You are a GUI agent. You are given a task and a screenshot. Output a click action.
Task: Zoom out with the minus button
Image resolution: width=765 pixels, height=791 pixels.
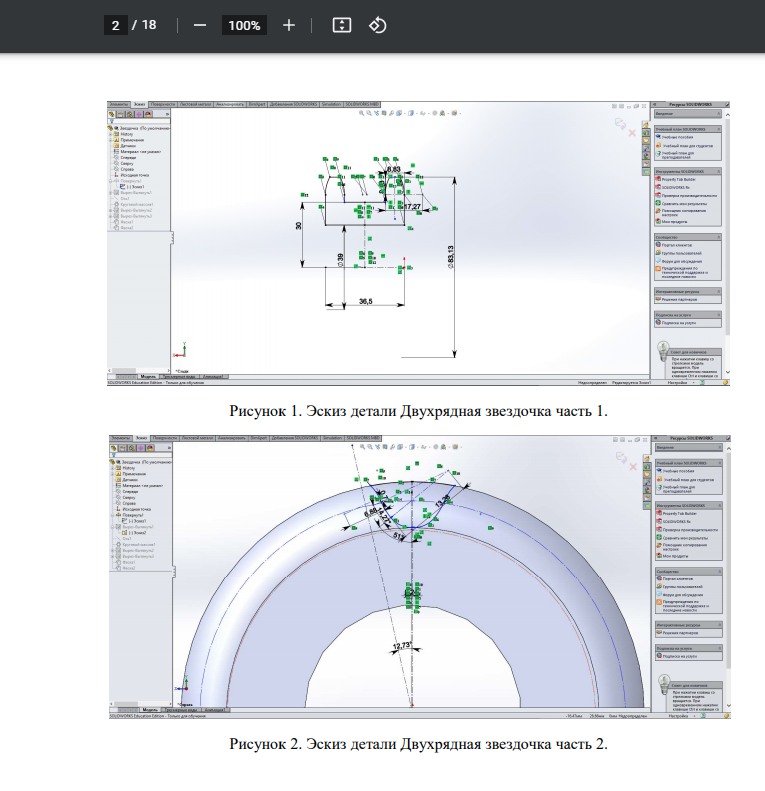pos(200,25)
